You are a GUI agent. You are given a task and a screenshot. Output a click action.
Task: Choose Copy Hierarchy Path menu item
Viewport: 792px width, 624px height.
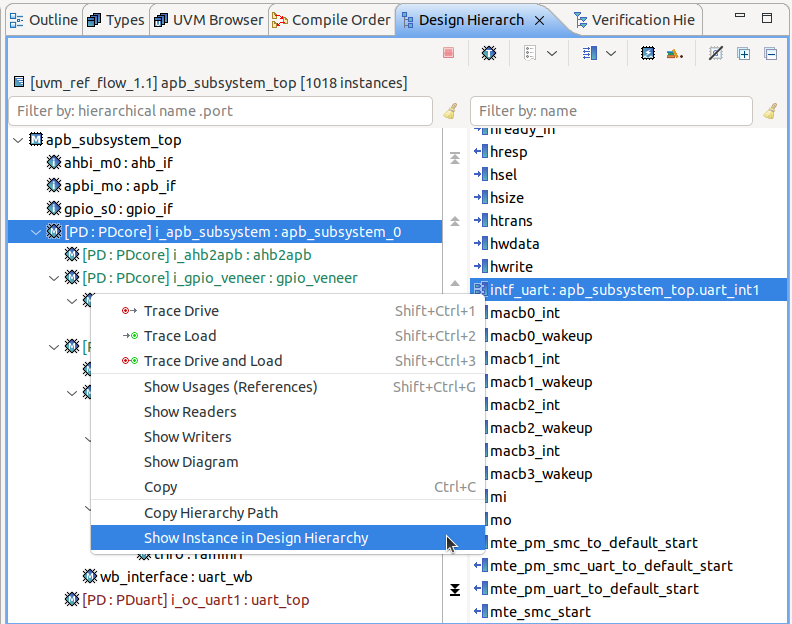[x=287, y=513]
